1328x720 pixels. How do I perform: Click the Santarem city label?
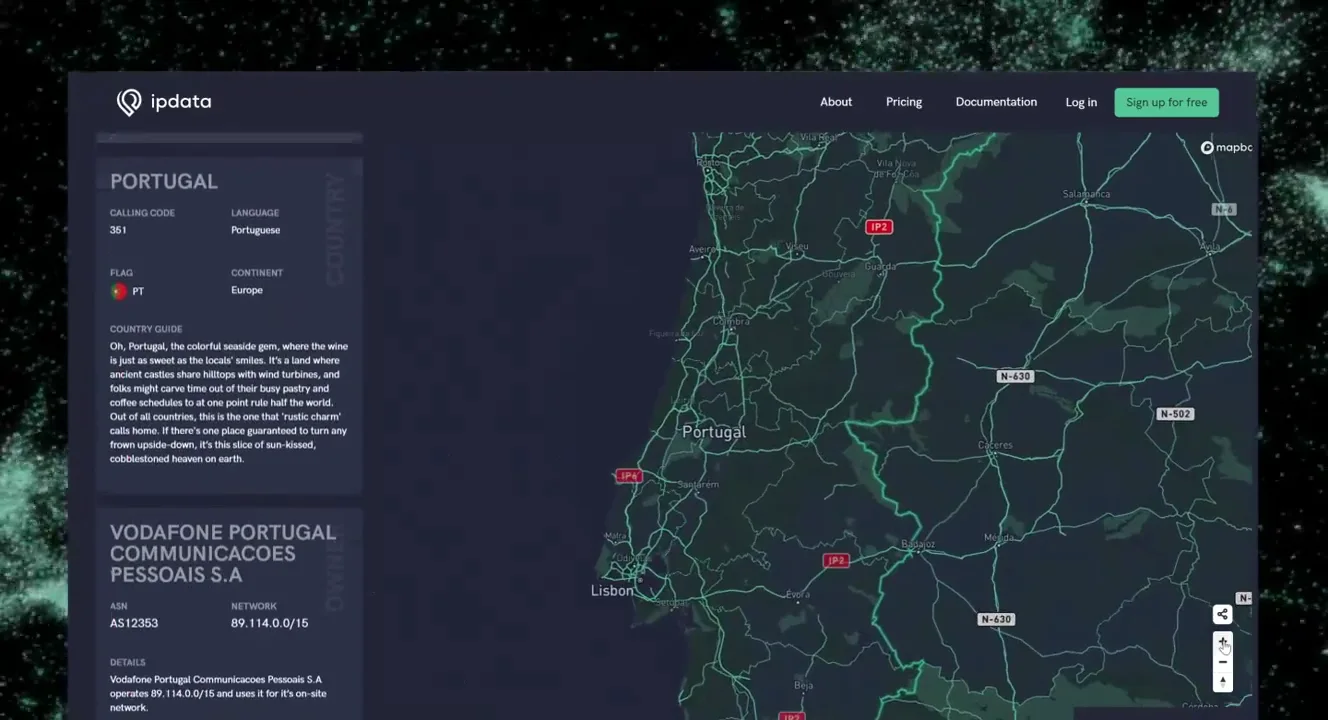[698, 484]
